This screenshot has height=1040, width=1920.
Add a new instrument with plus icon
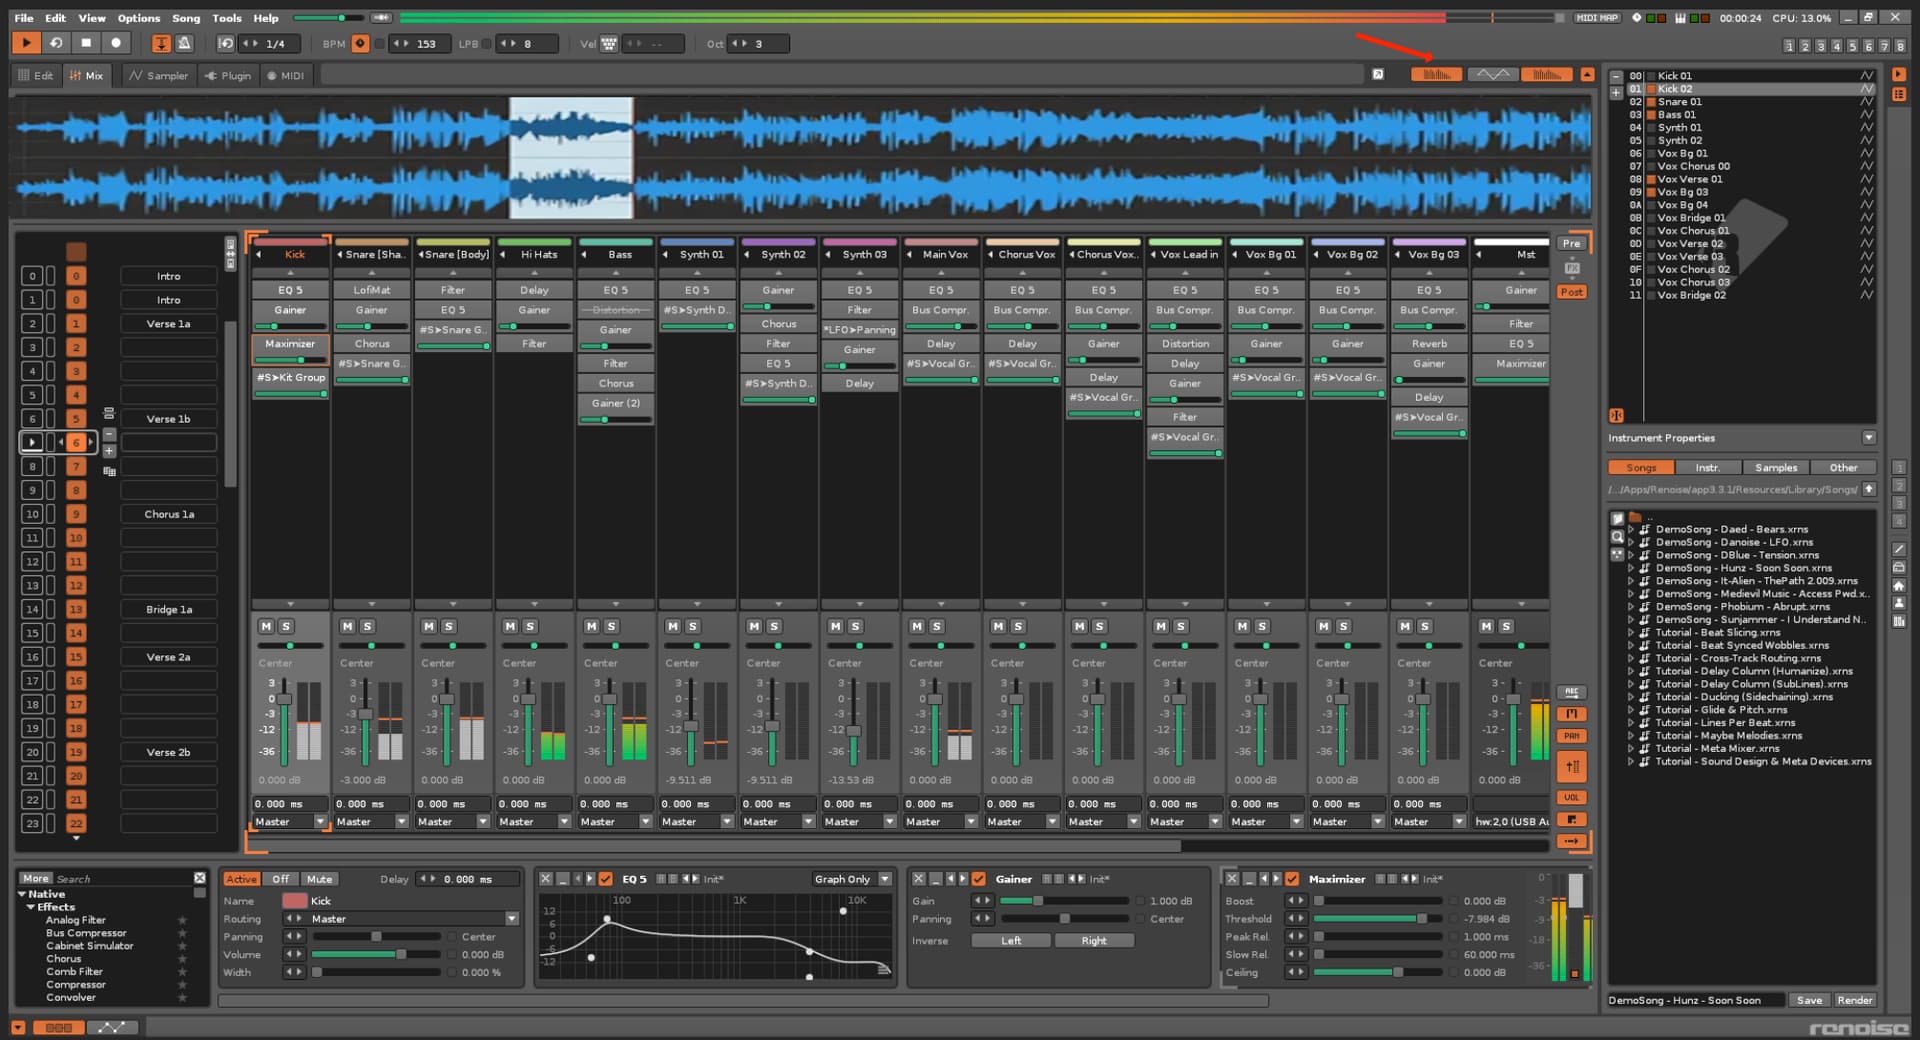tap(1616, 92)
